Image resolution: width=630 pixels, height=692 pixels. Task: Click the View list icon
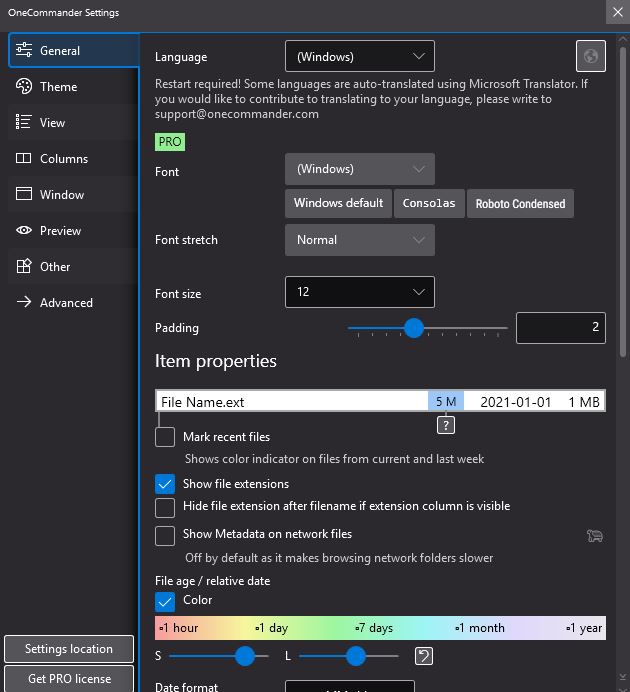pos(24,122)
